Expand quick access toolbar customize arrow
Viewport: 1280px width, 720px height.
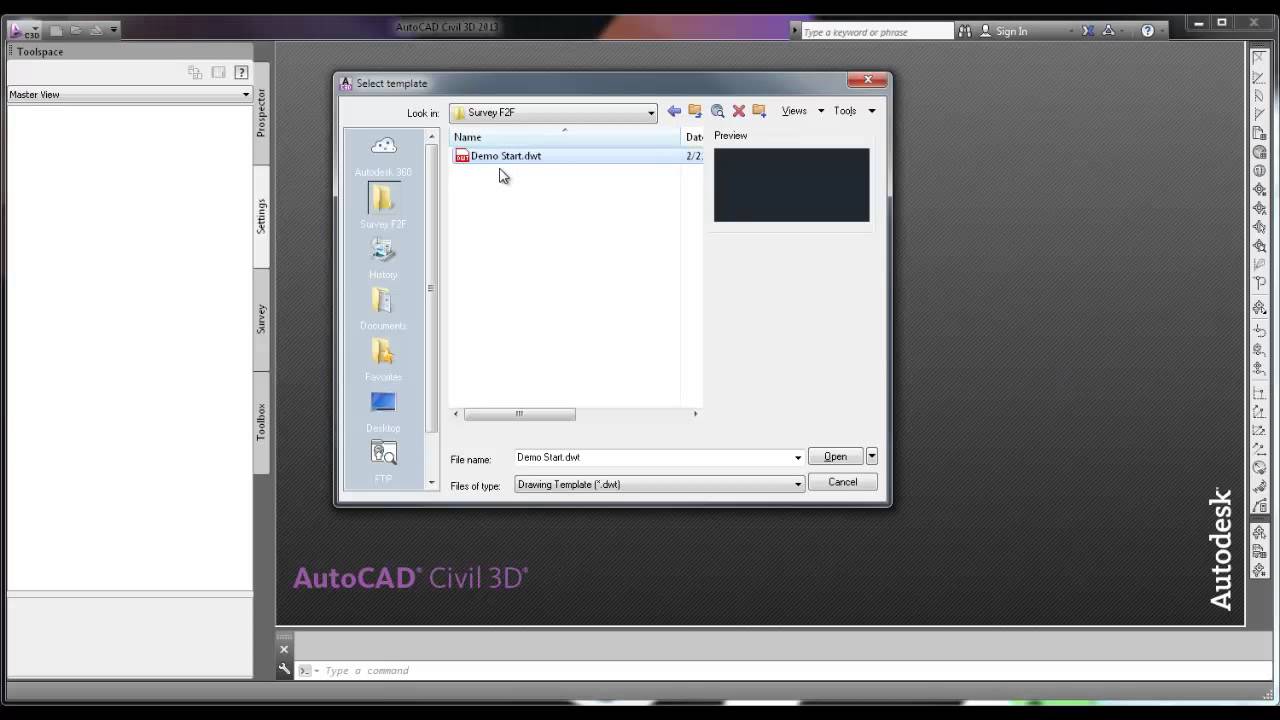(x=114, y=30)
